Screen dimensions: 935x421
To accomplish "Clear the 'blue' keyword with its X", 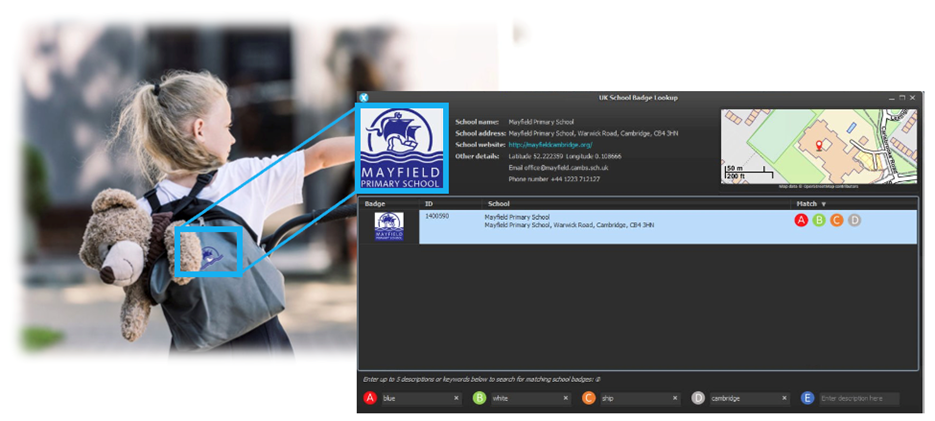I will (x=456, y=398).
